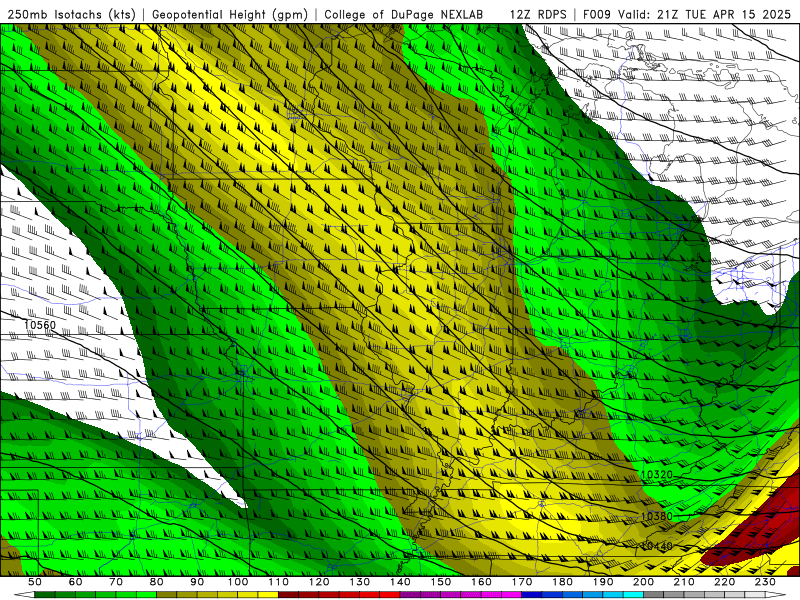Click the 140 value on the color scale
The image size is (800, 600).
point(400,582)
